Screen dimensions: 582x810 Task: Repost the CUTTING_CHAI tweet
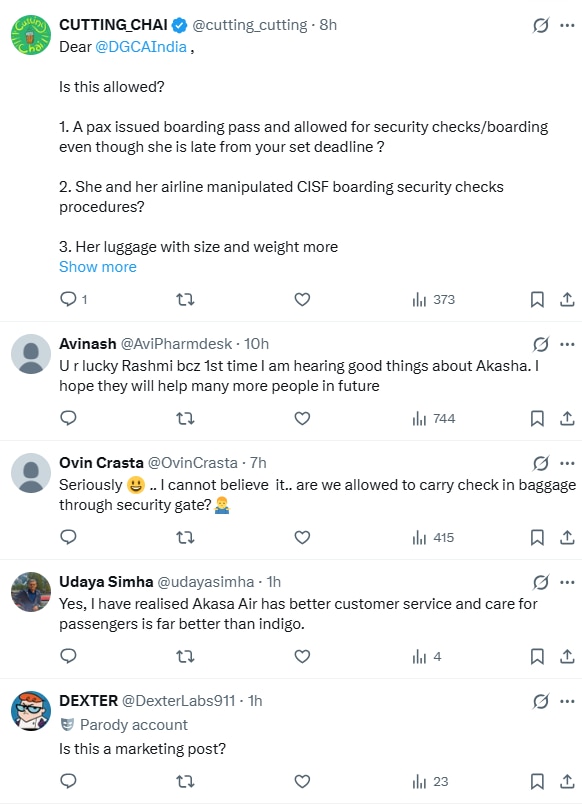point(185,299)
